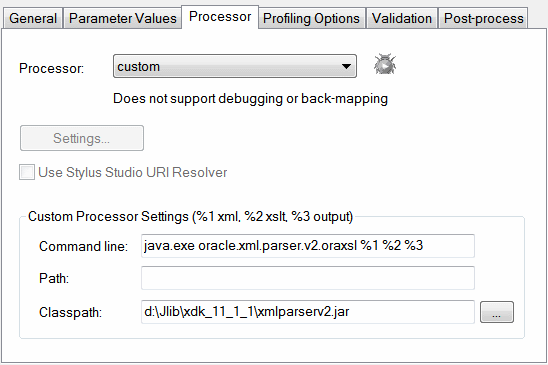
Task: Select the Processor tab
Action: [220, 16]
